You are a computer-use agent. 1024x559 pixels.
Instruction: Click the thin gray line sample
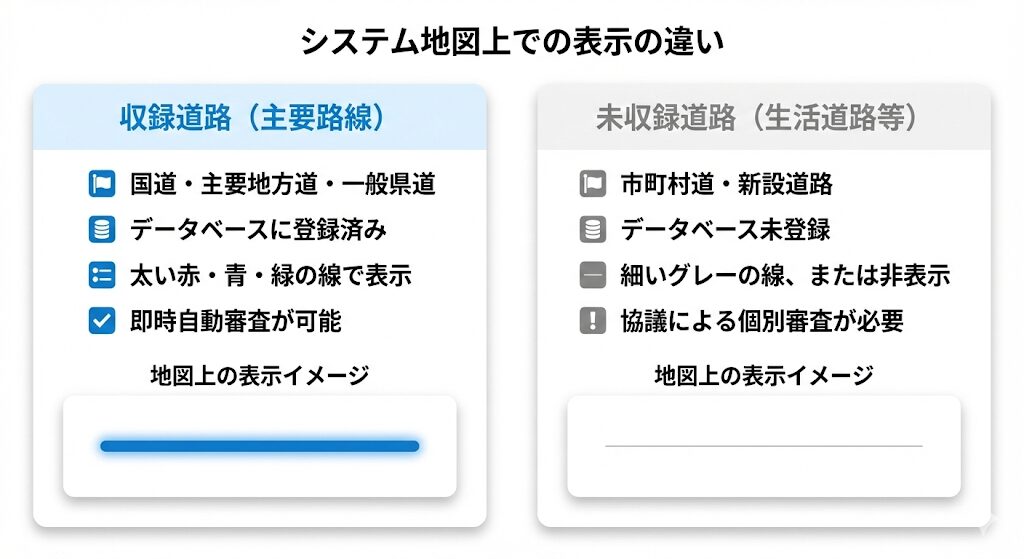[x=764, y=445]
